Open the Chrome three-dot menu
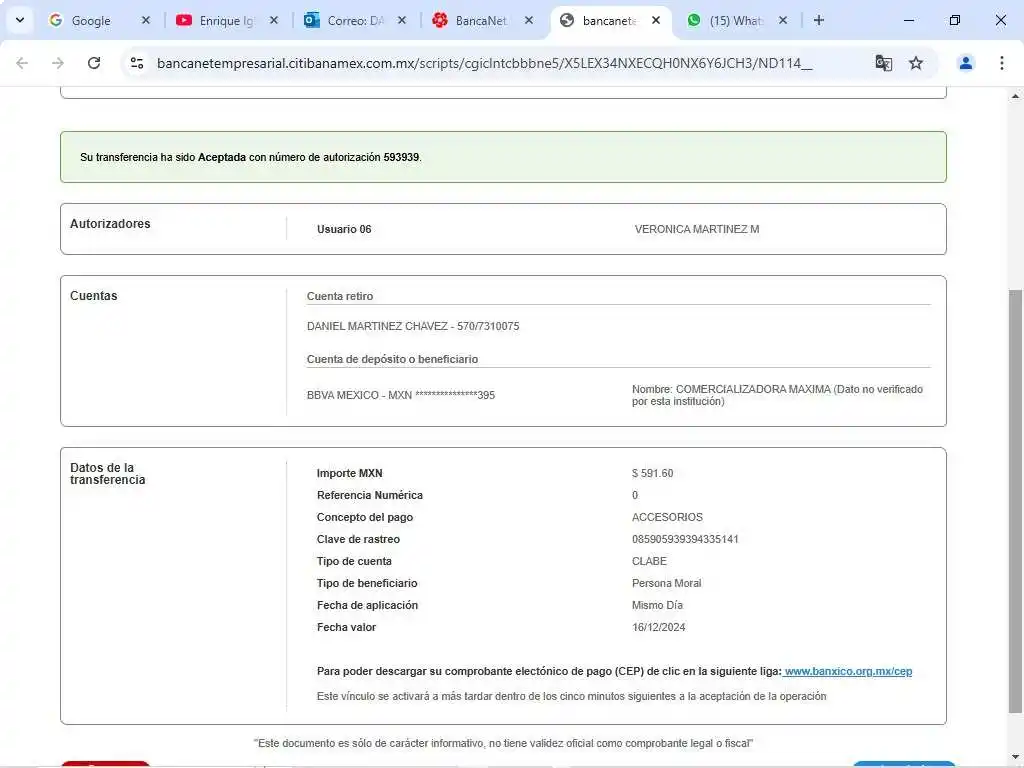 1002,63
